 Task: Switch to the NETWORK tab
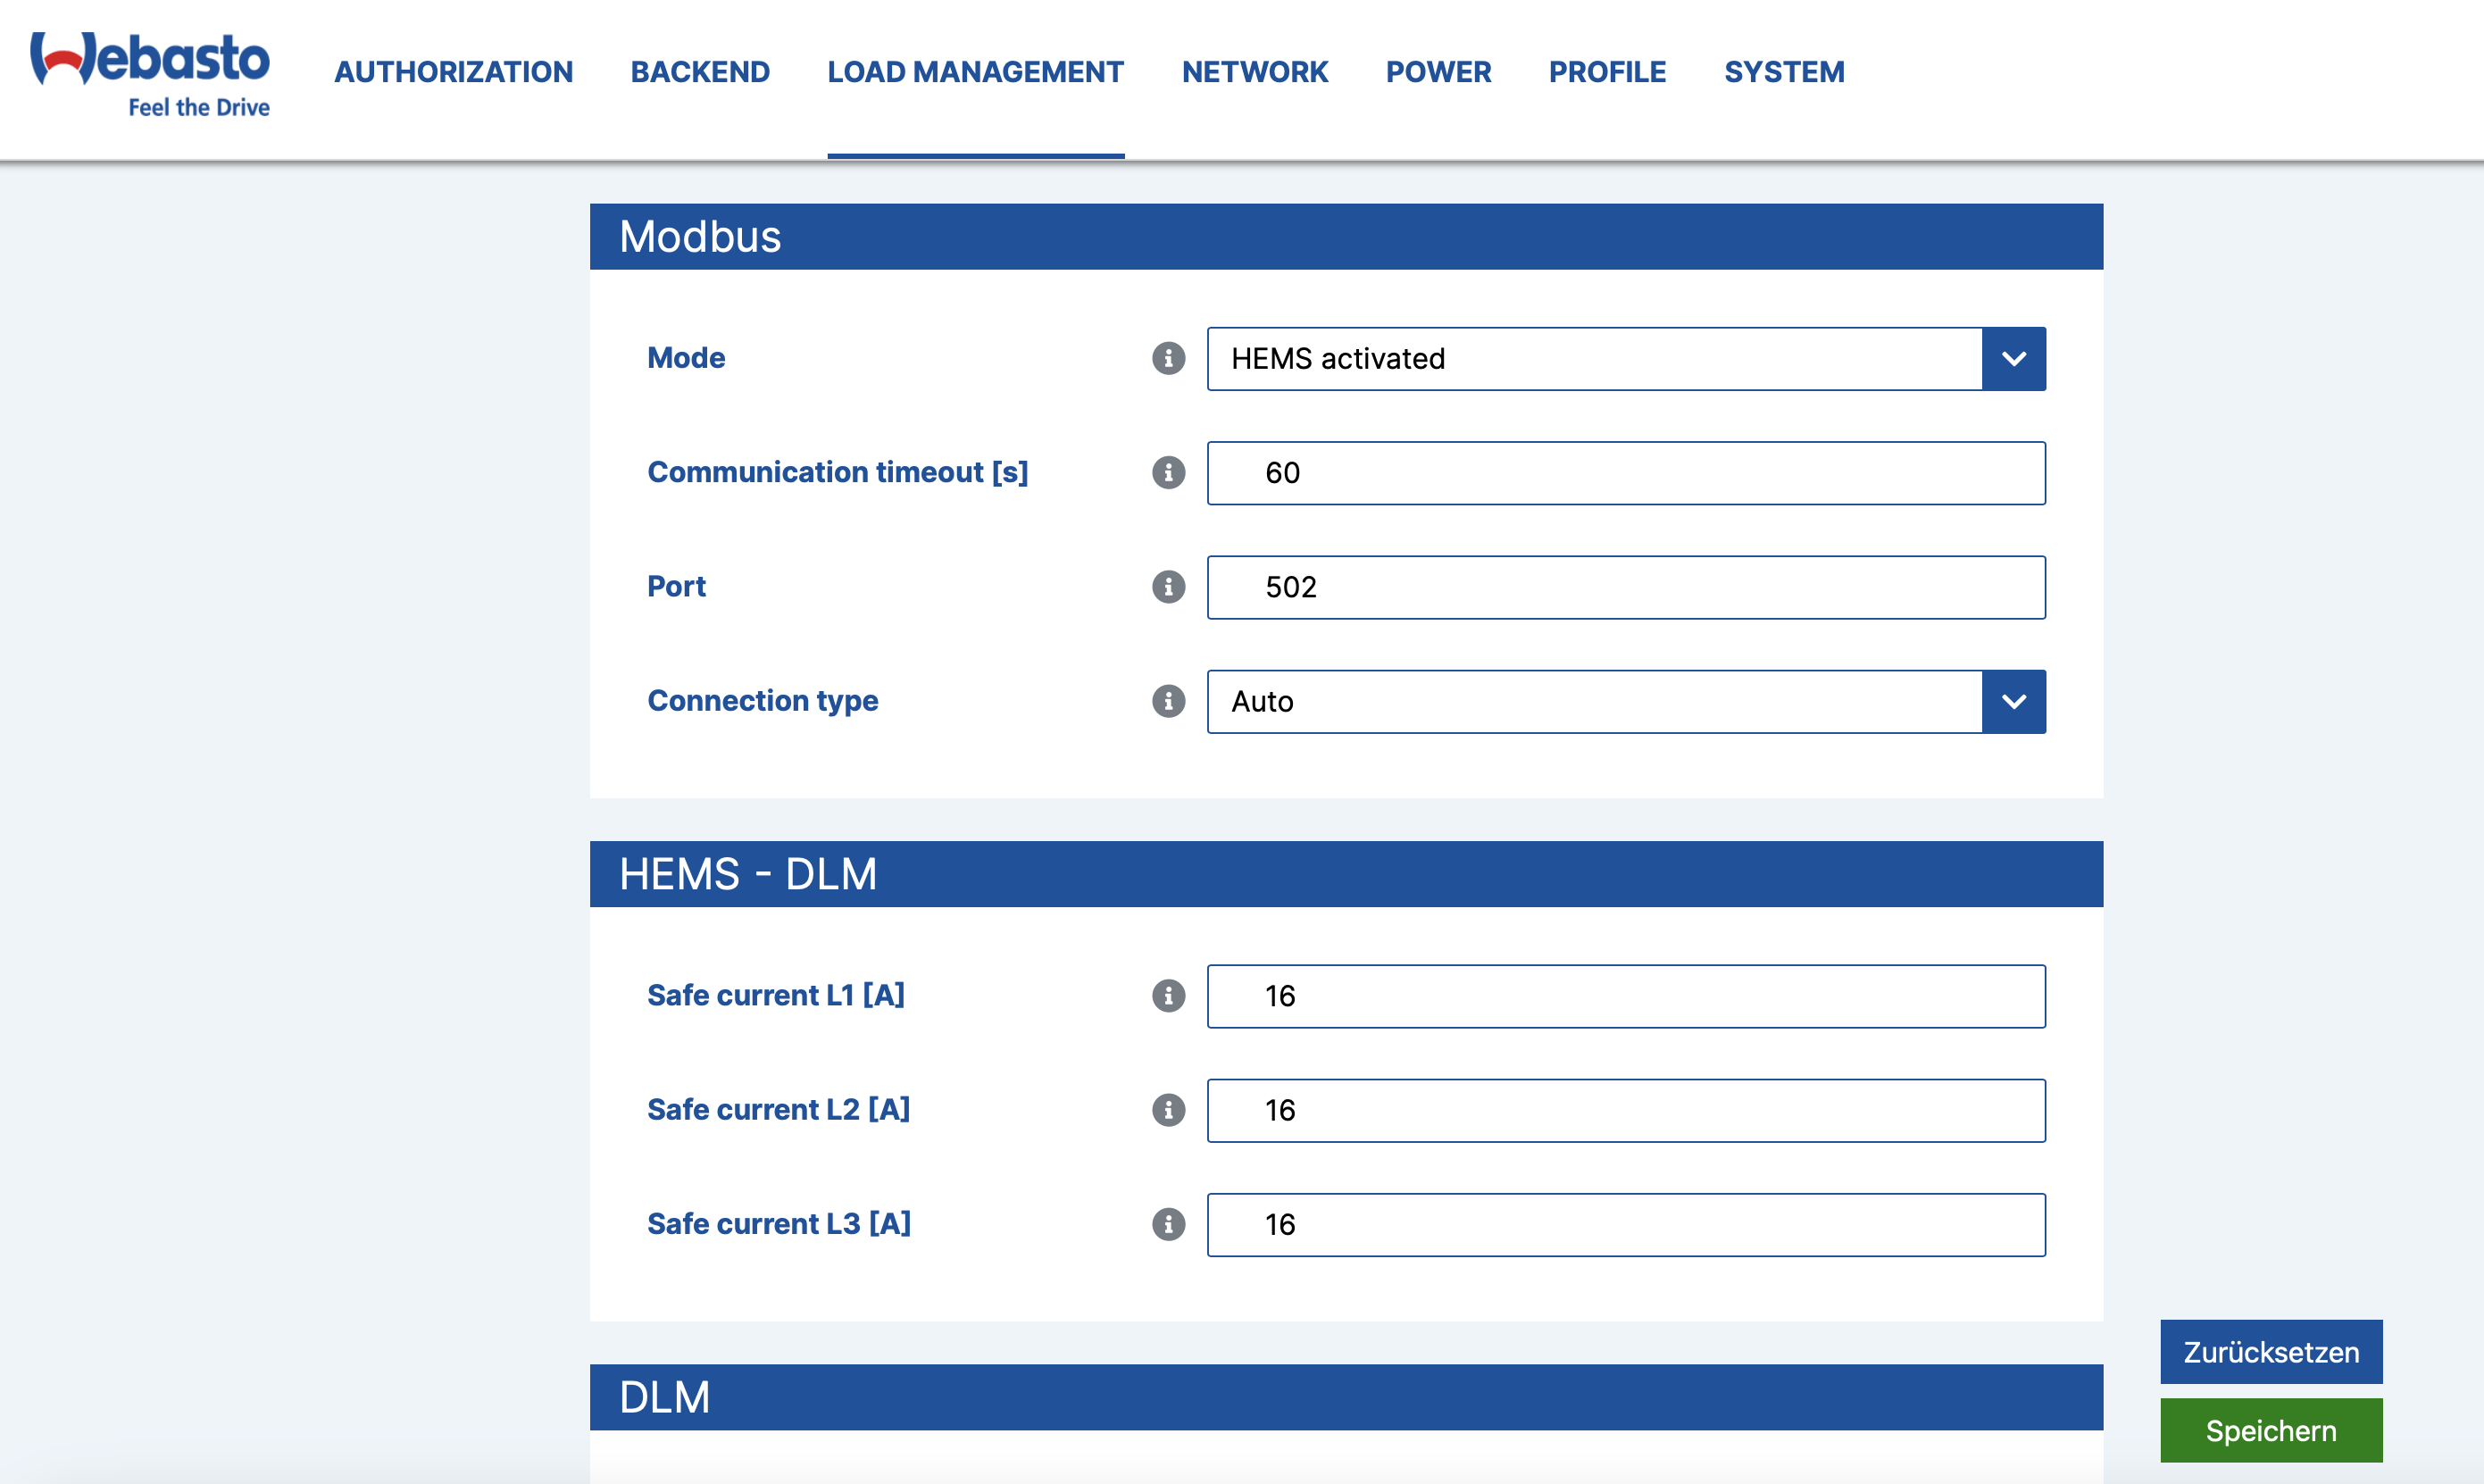1255,71
